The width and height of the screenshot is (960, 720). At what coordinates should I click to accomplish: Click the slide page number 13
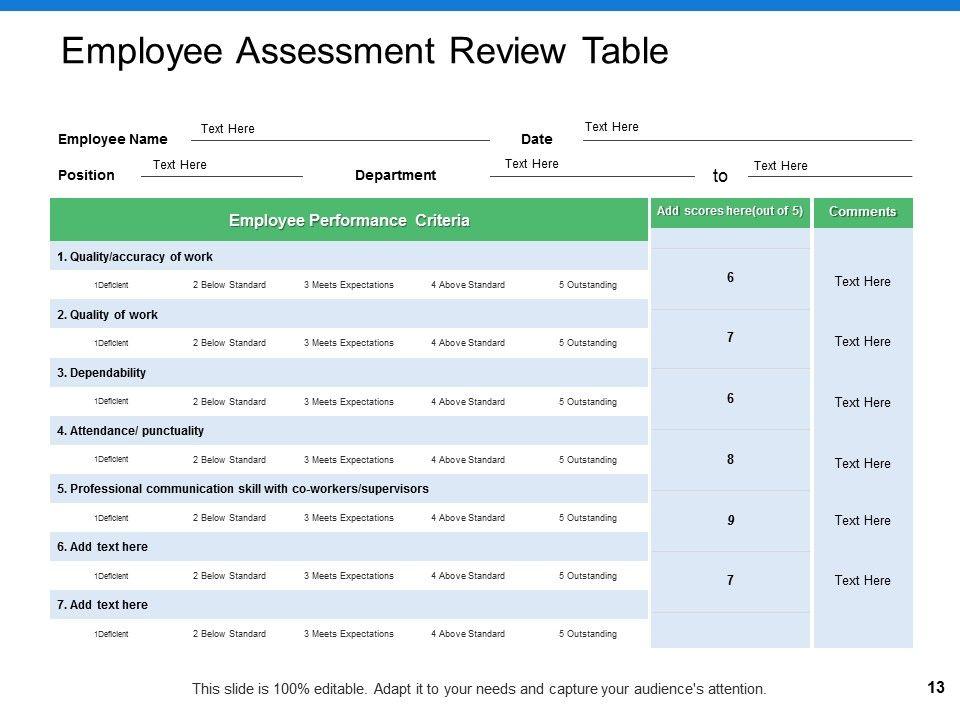click(x=936, y=687)
